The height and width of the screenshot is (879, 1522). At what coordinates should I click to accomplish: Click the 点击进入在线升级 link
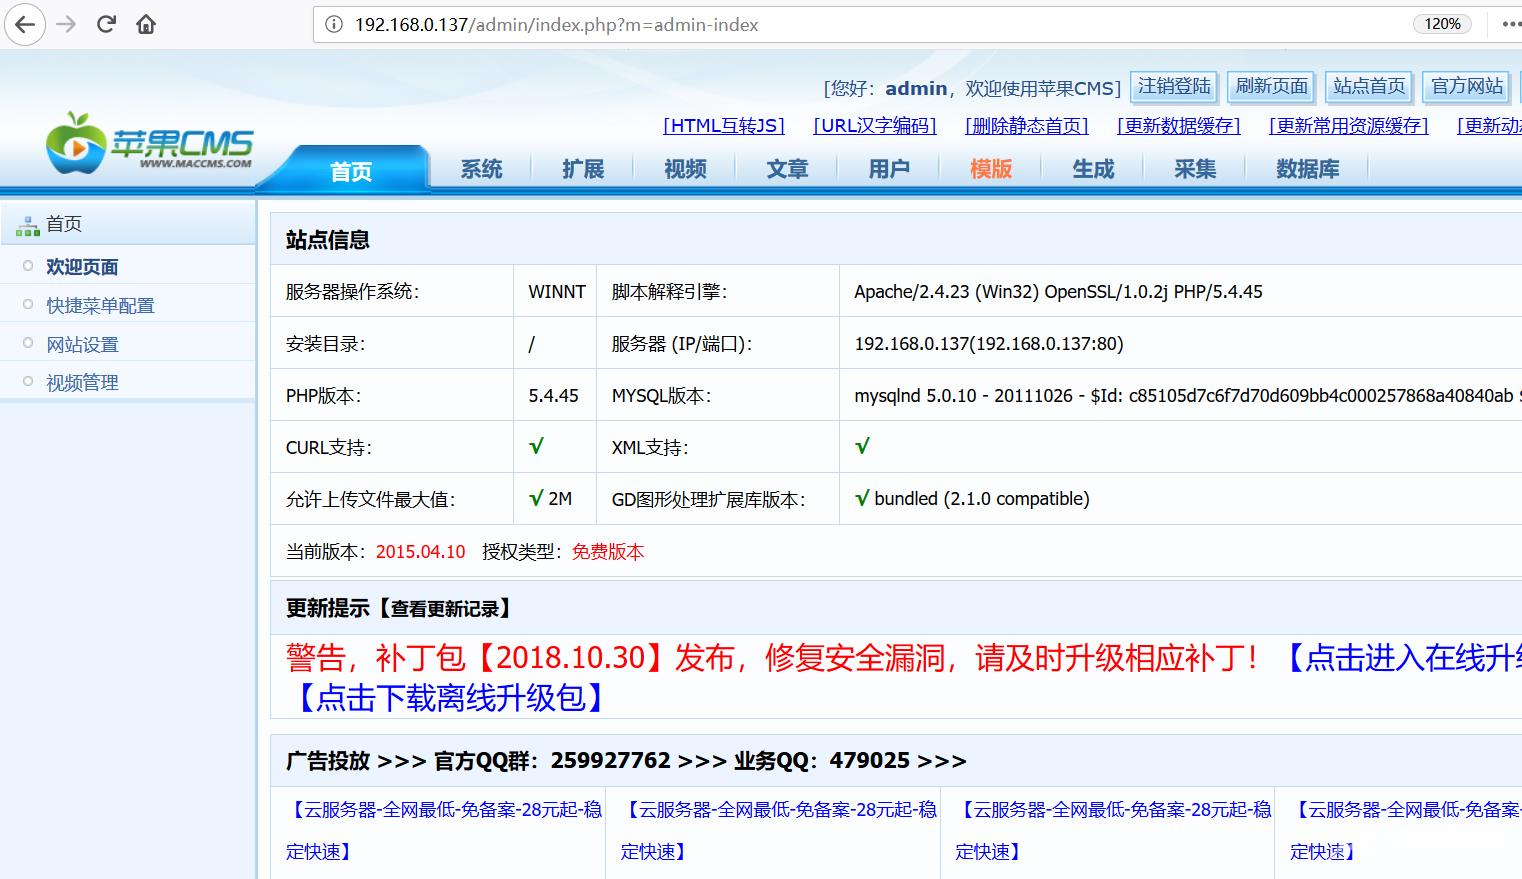coord(1400,657)
